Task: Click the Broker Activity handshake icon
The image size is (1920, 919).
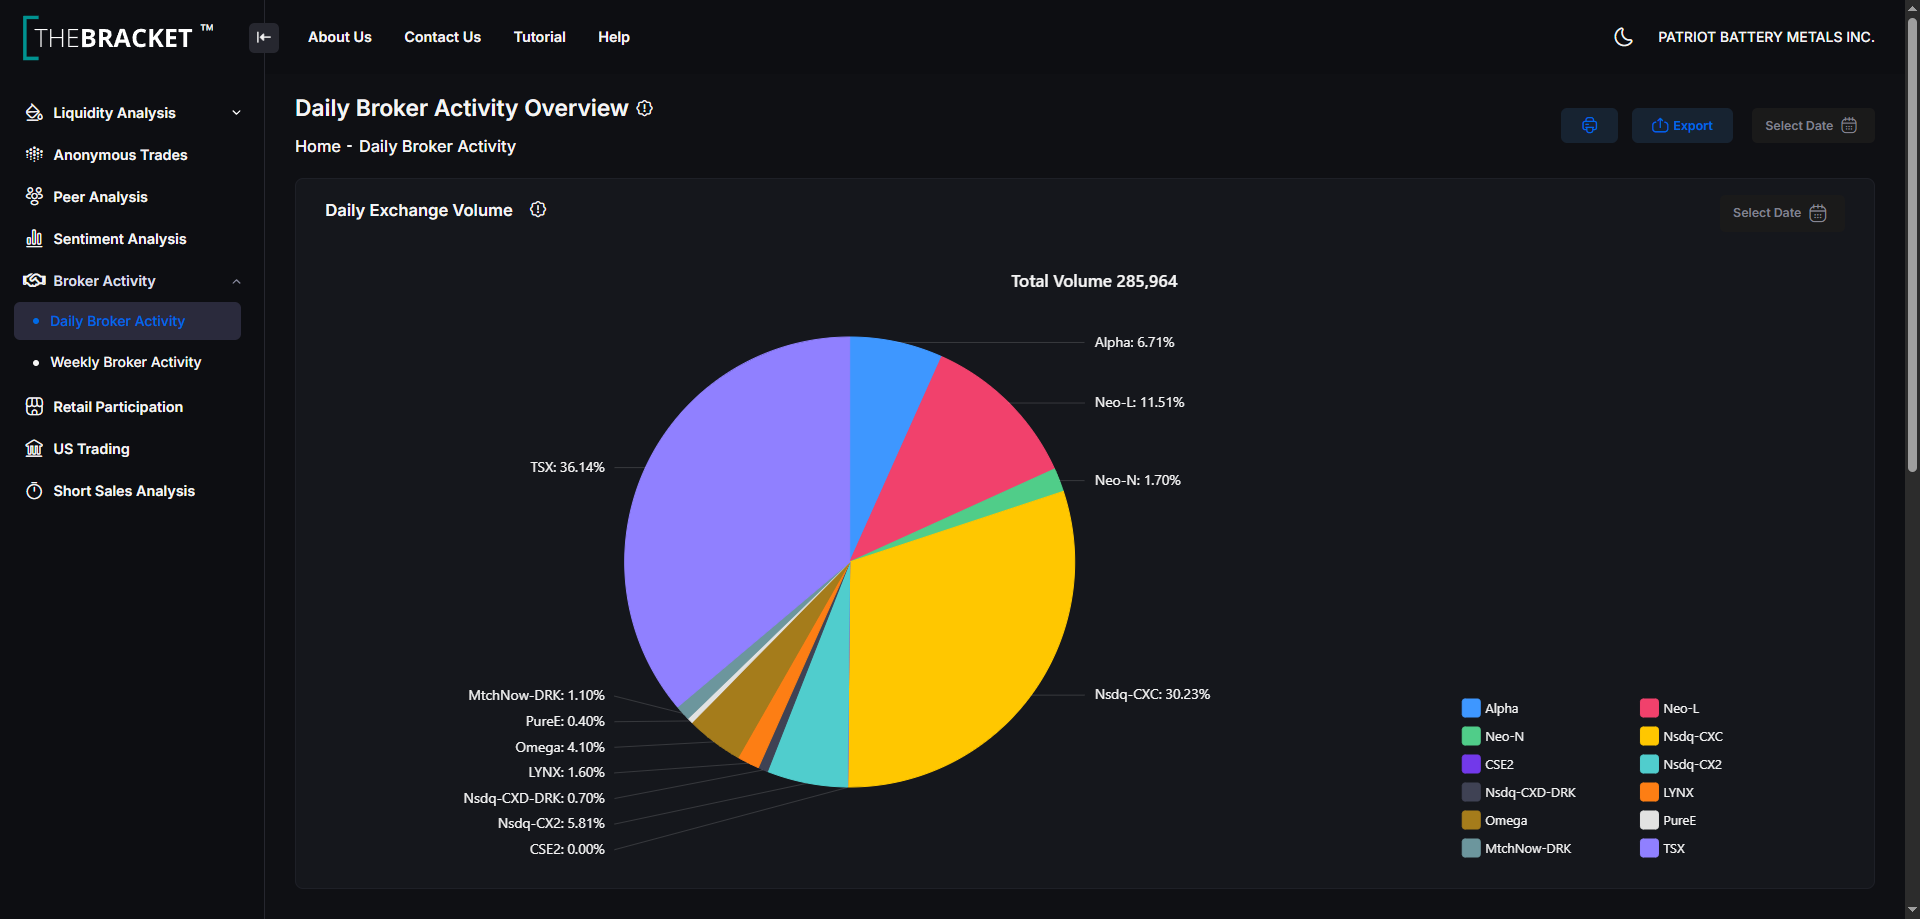Action: (34, 281)
